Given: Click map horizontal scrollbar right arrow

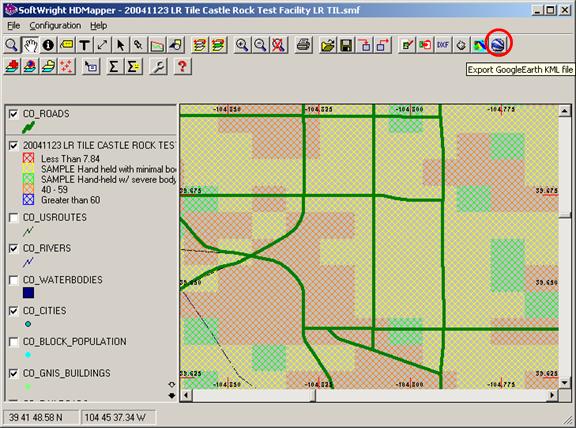Looking at the screenshot, I should pyautogui.click(x=552, y=395).
